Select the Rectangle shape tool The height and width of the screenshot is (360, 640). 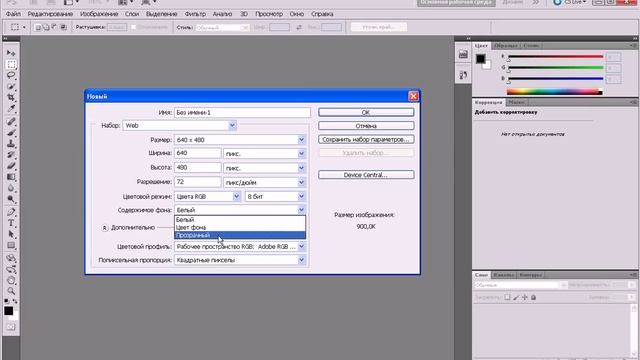pyautogui.click(x=11, y=245)
